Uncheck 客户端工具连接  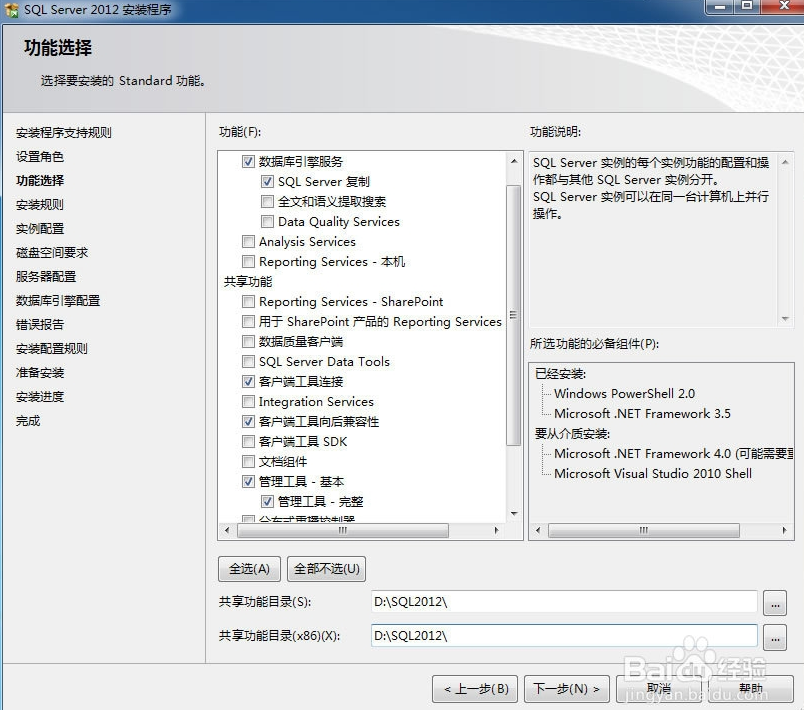[248, 381]
